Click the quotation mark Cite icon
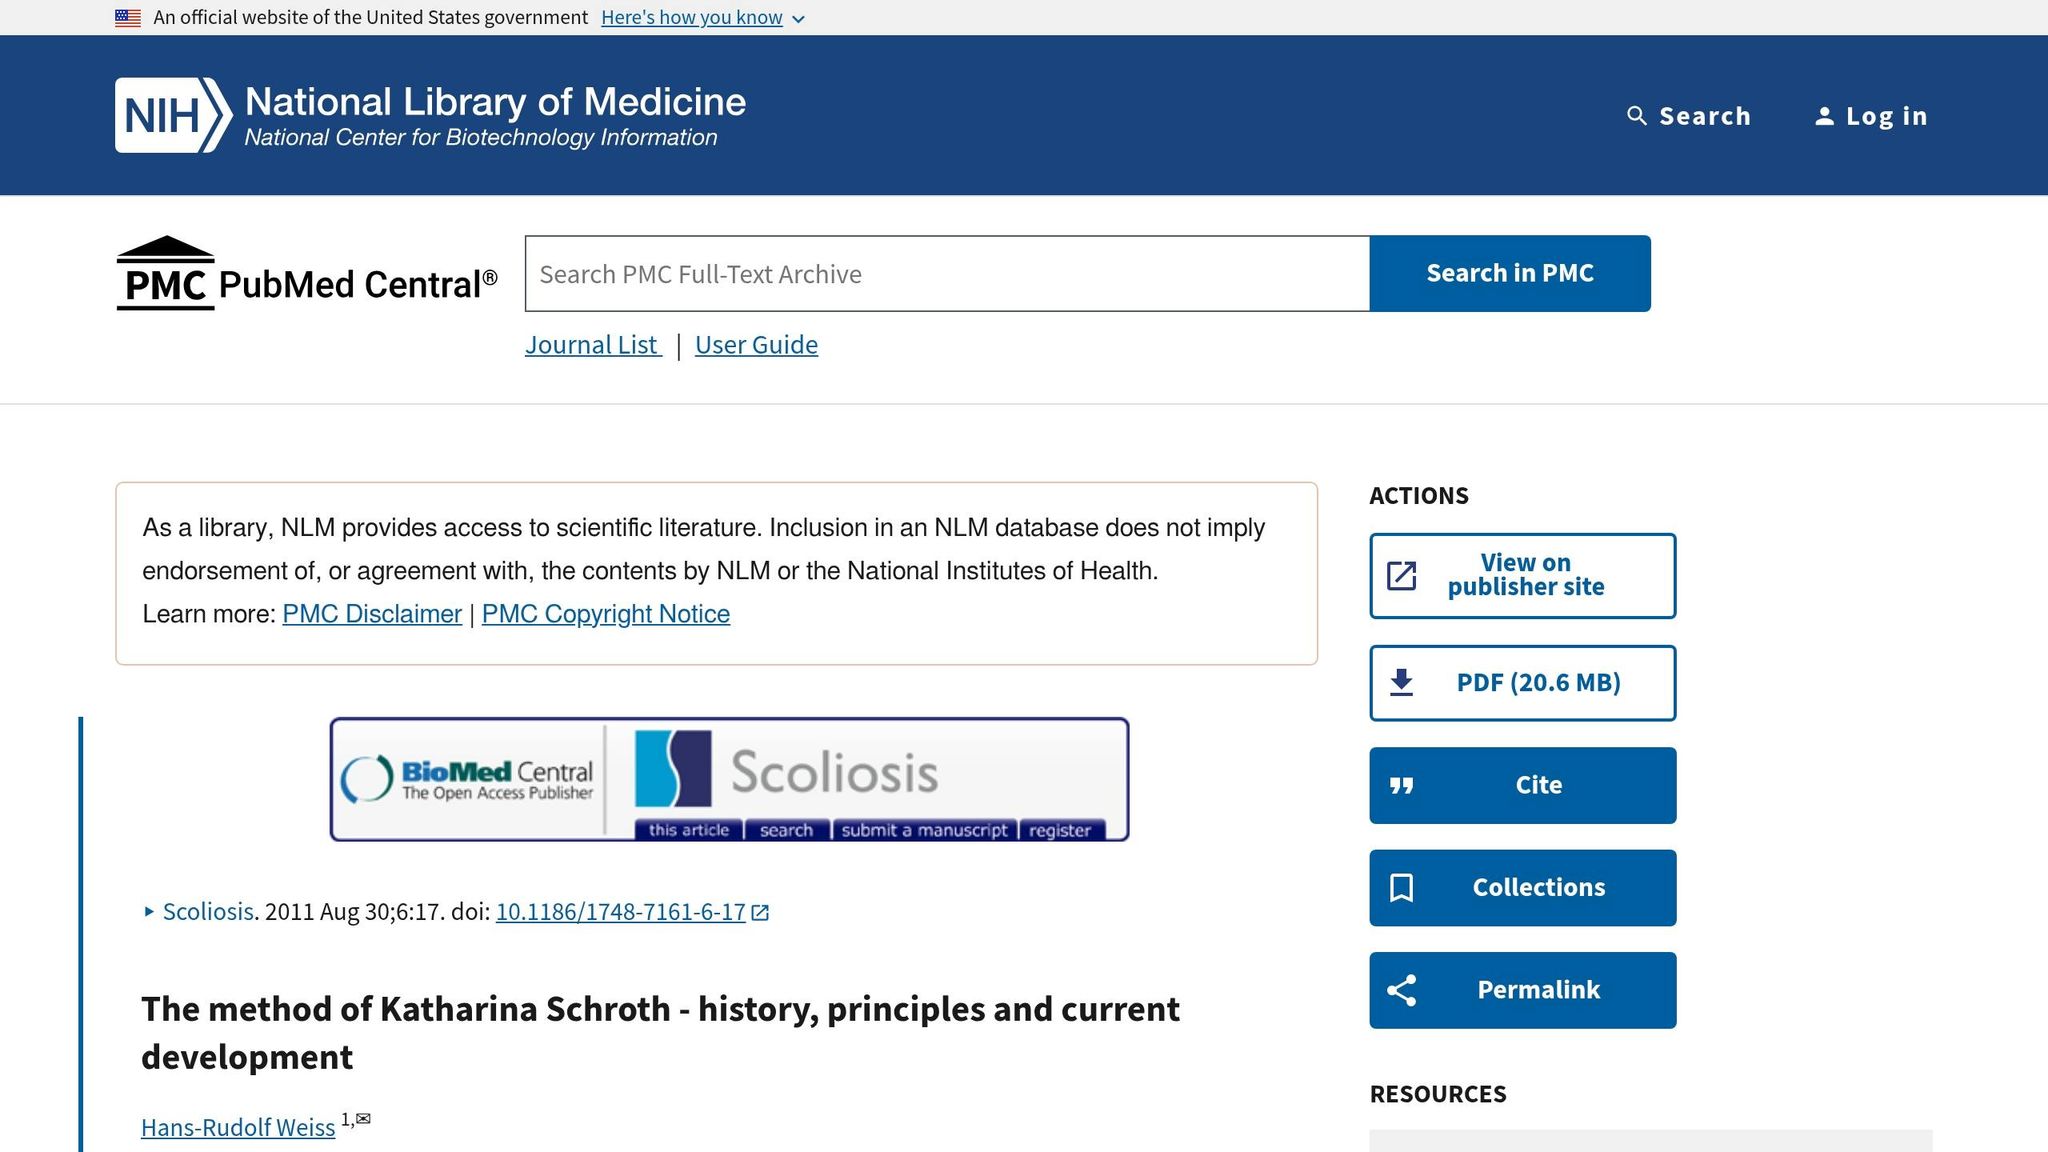The image size is (2048, 1152). (1402, 786)
